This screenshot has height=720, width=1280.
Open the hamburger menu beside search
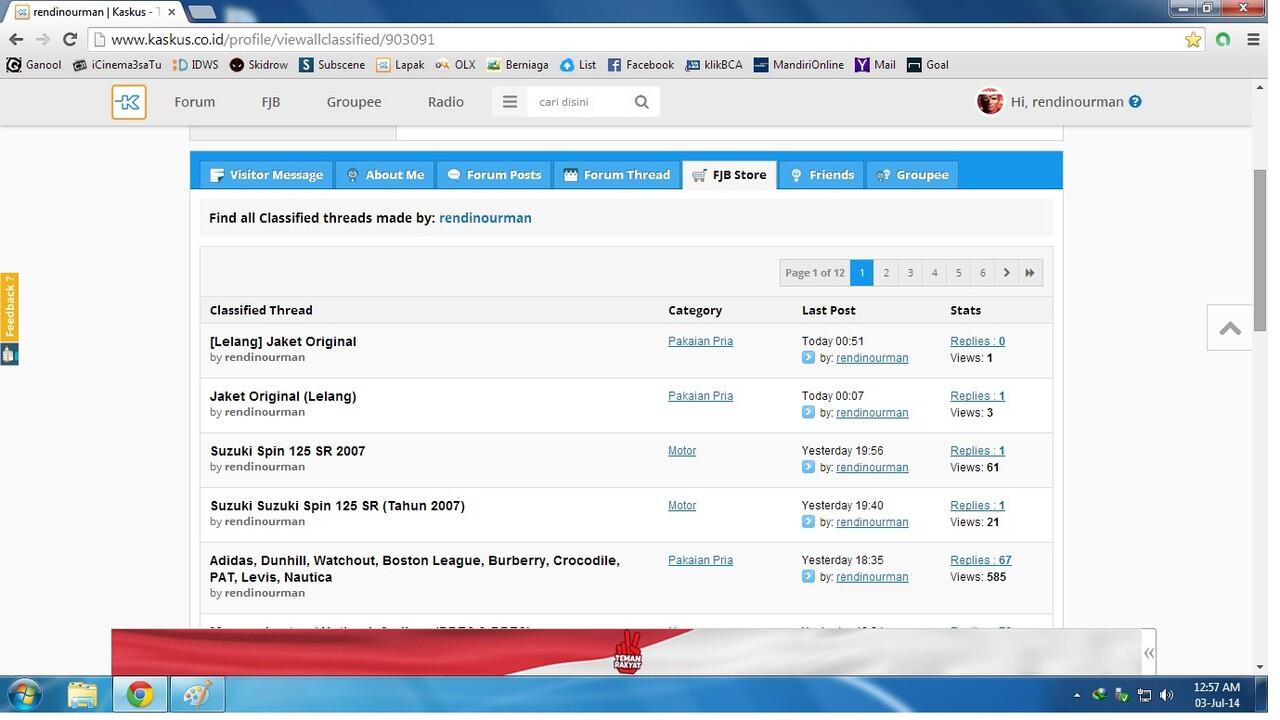(510, 102)
